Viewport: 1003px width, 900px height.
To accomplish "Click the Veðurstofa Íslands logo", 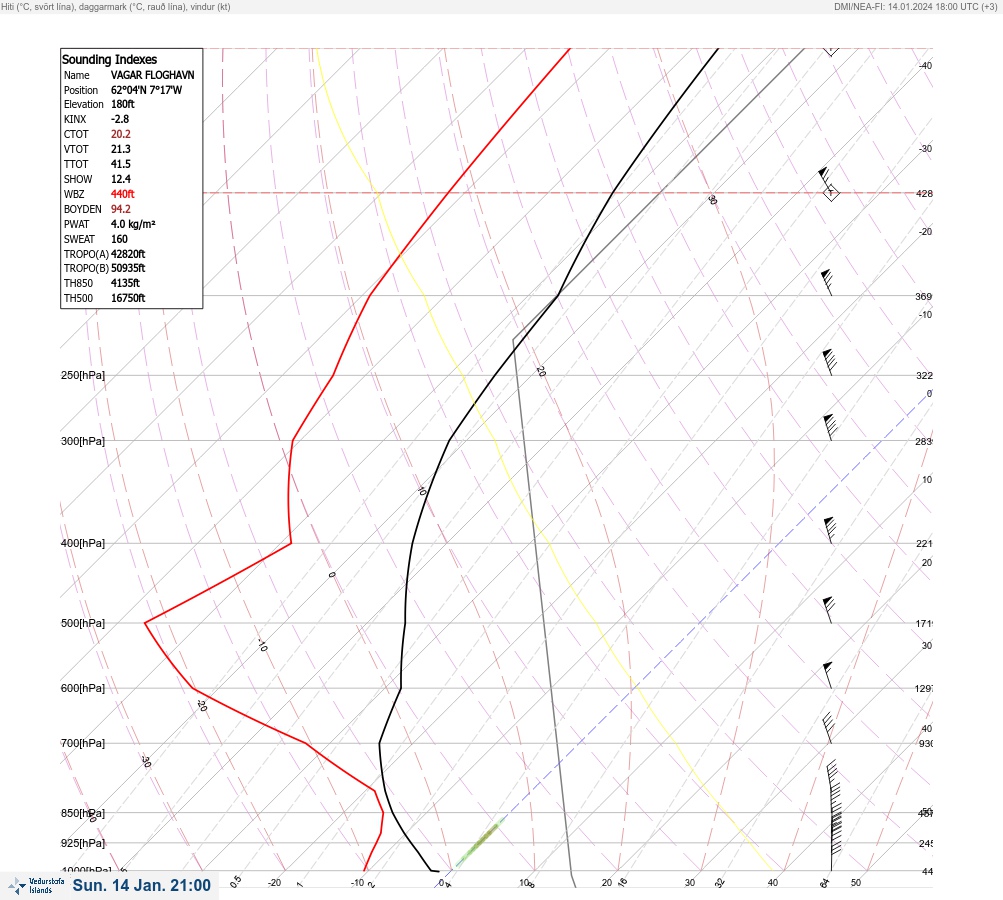I will (x=36, y=886).
